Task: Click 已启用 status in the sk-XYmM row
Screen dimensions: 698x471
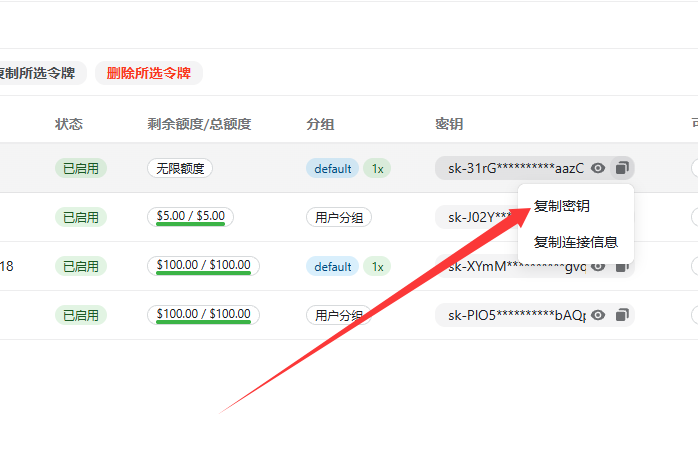Action: pos(81,266)
